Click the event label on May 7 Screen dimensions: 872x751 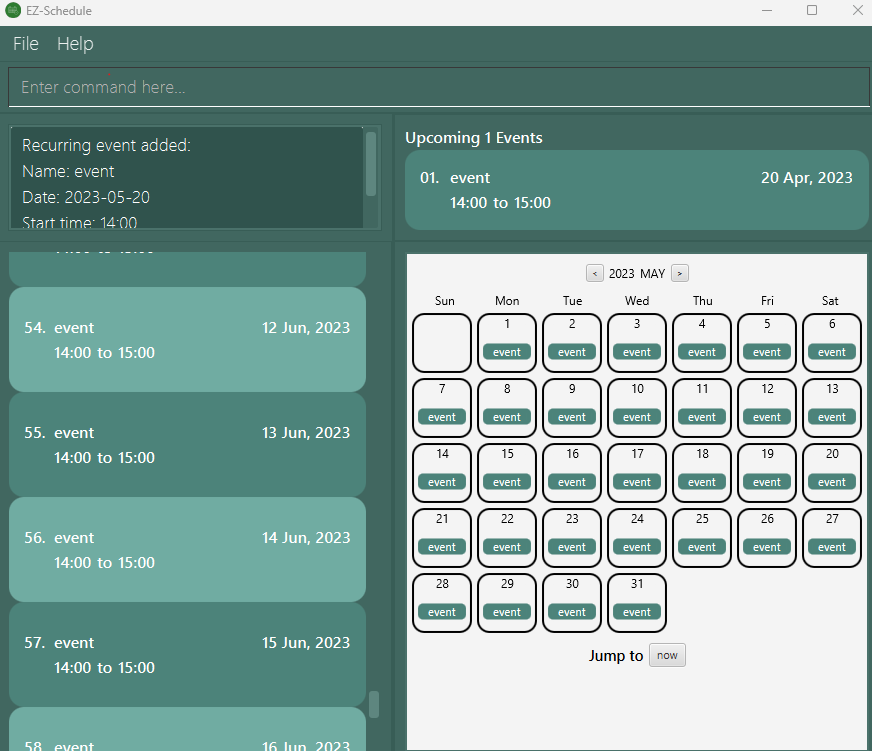442,417
